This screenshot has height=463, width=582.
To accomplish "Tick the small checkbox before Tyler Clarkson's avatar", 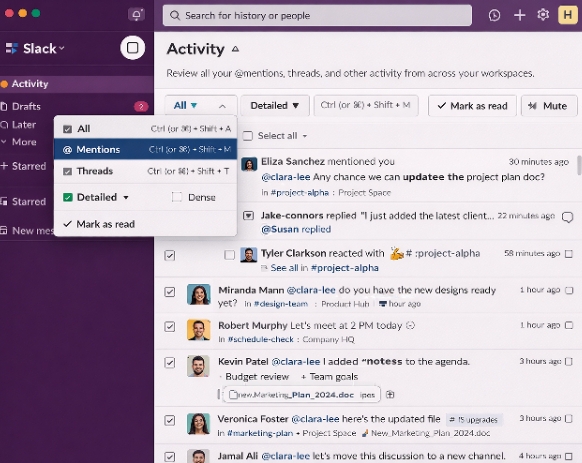I will point(229,255).
